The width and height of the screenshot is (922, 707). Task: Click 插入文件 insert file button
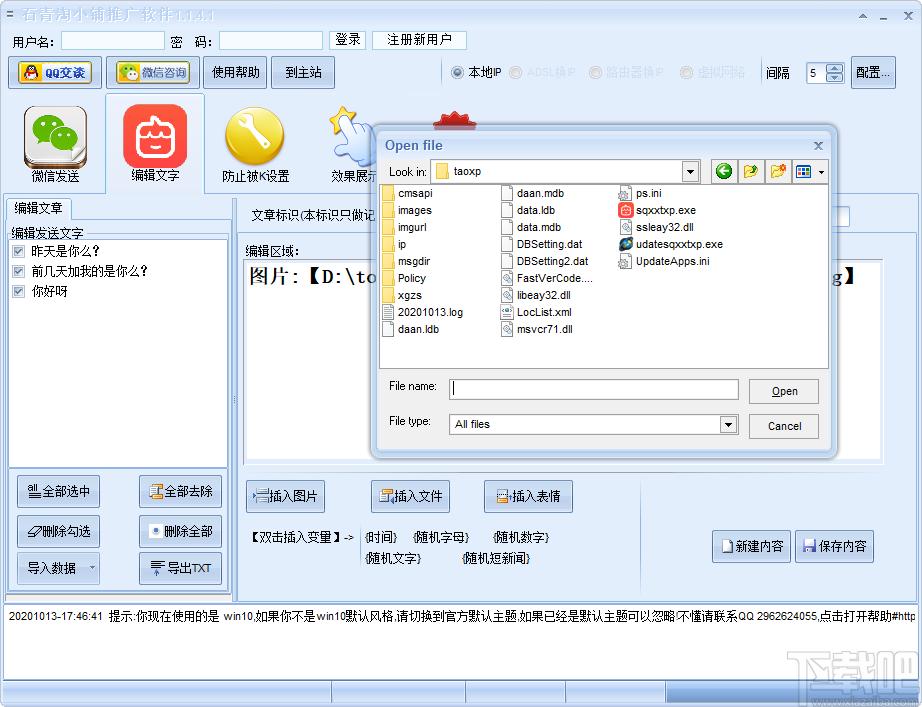pos(410,496)
